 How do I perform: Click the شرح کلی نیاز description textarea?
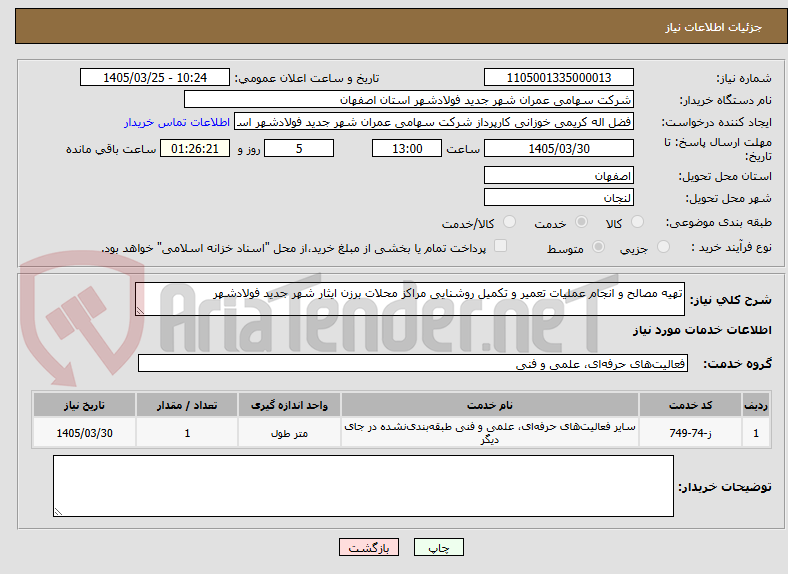tap(410, 299)
